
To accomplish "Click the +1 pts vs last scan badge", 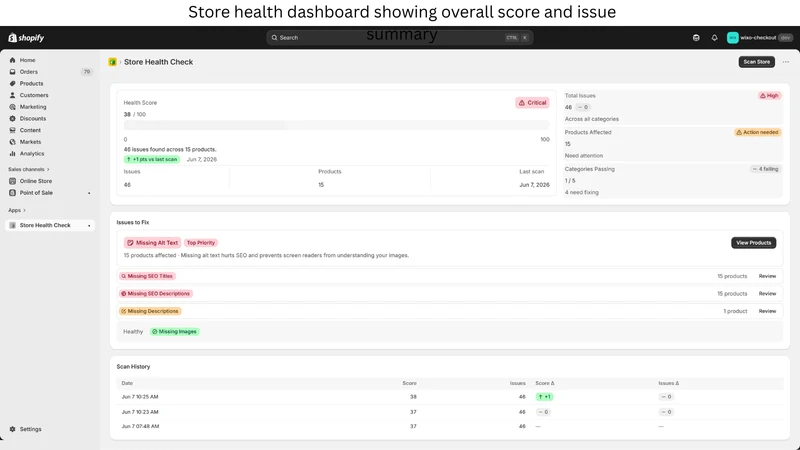I will pyautogui.click(x=152, y=159).
